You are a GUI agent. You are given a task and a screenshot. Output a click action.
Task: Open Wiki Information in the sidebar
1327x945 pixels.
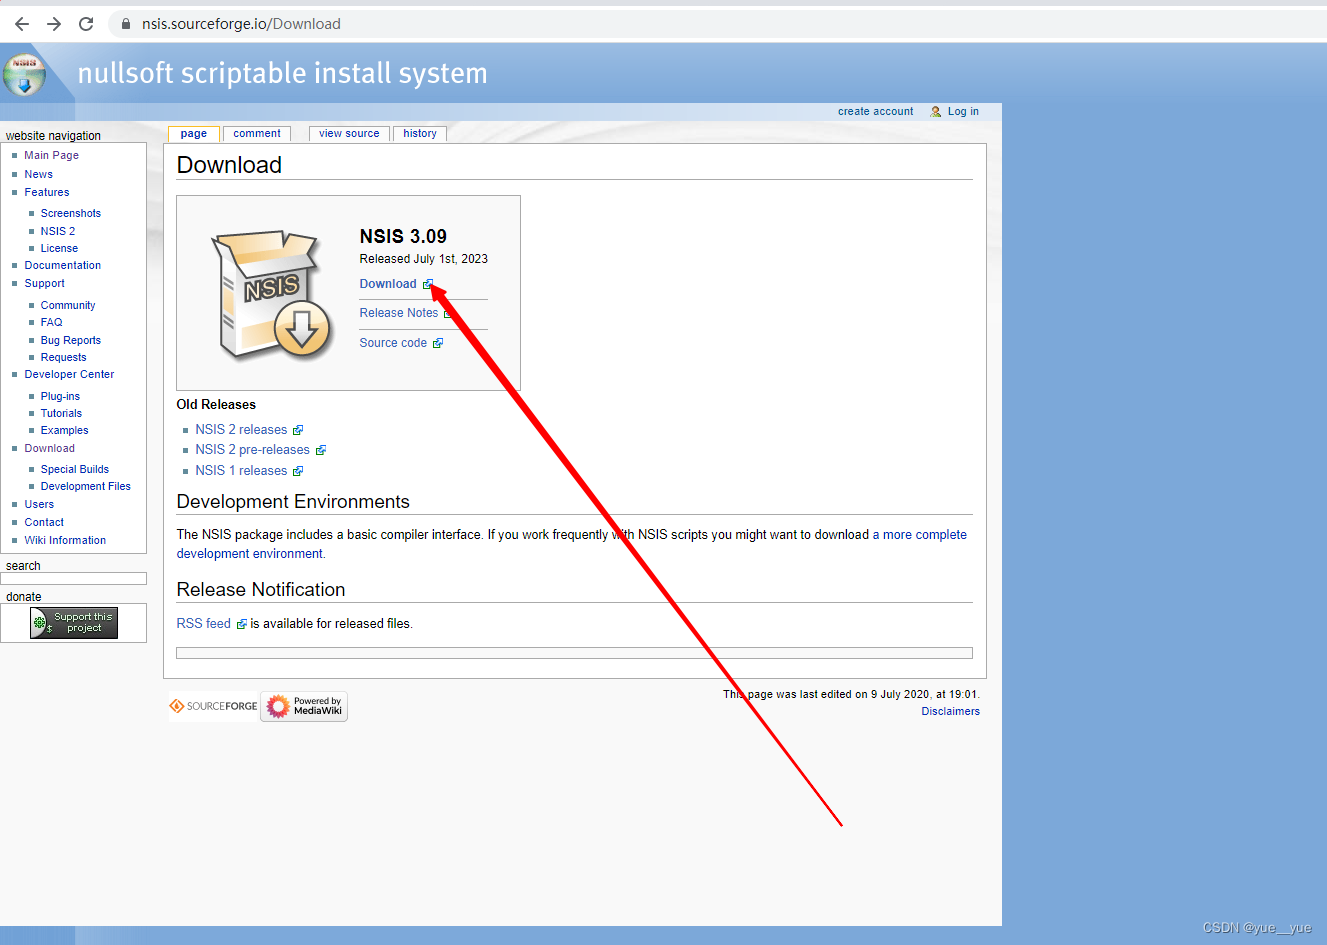pyautogui.click(x=65, y=541)
